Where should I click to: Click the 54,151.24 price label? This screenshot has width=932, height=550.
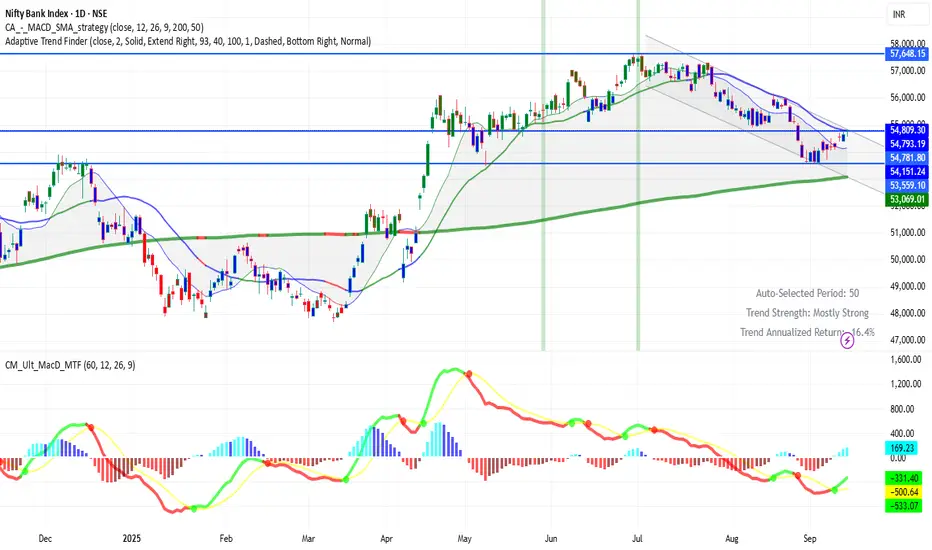pos(908,171)
